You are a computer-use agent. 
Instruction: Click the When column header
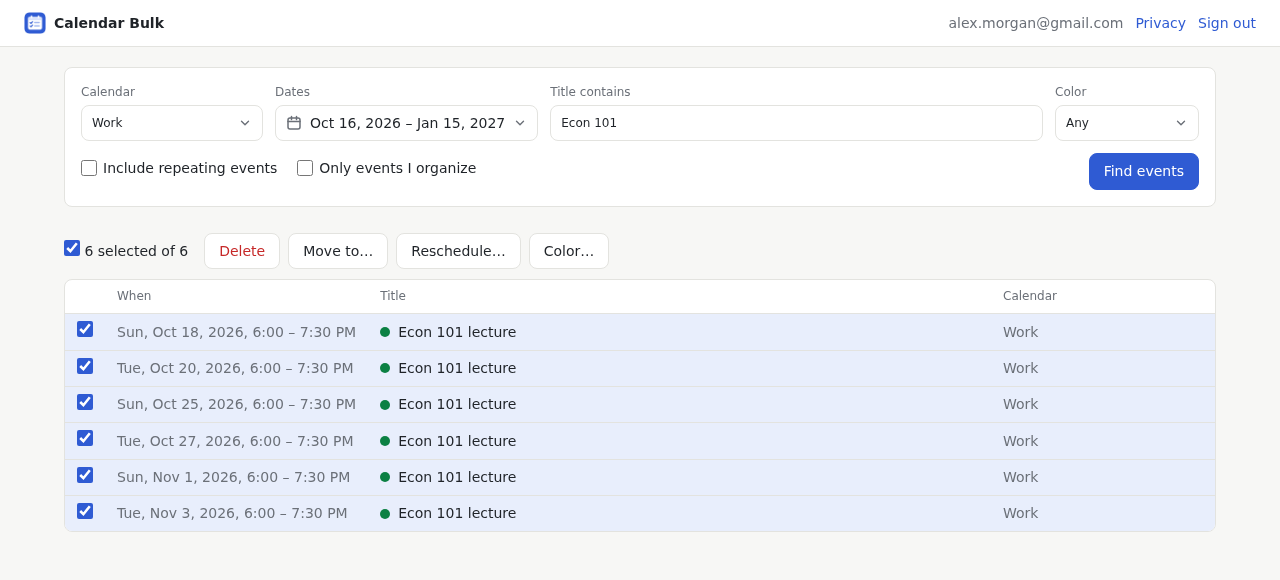tap(134, 296)
